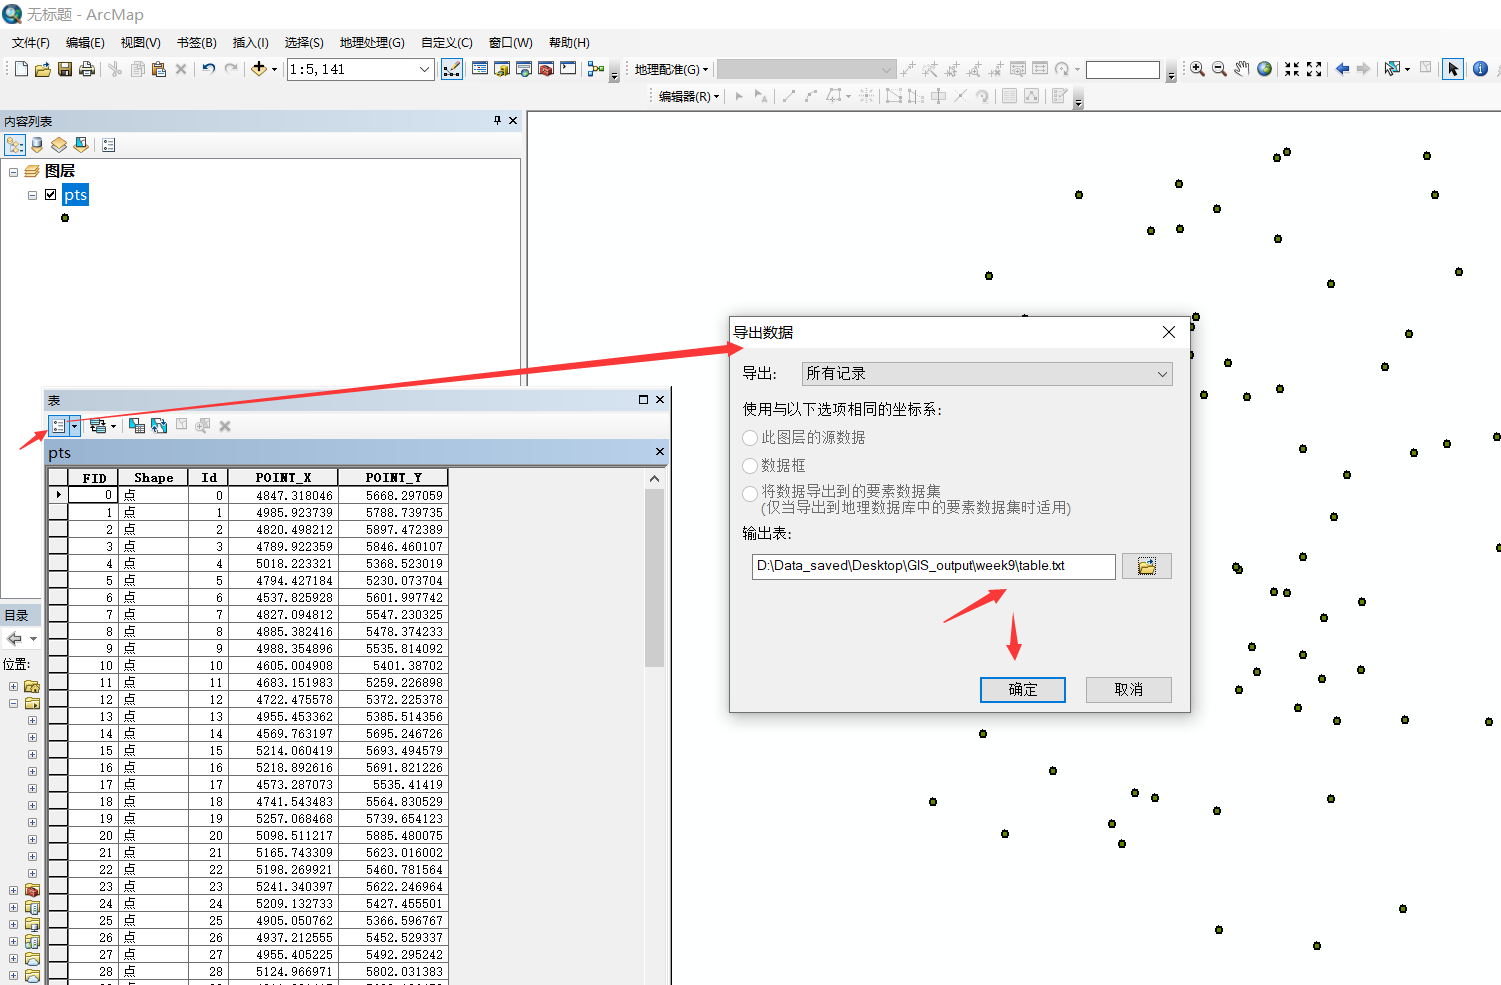
Task: Activate the Select Elements arrow tool
Action: [1453, 69]
